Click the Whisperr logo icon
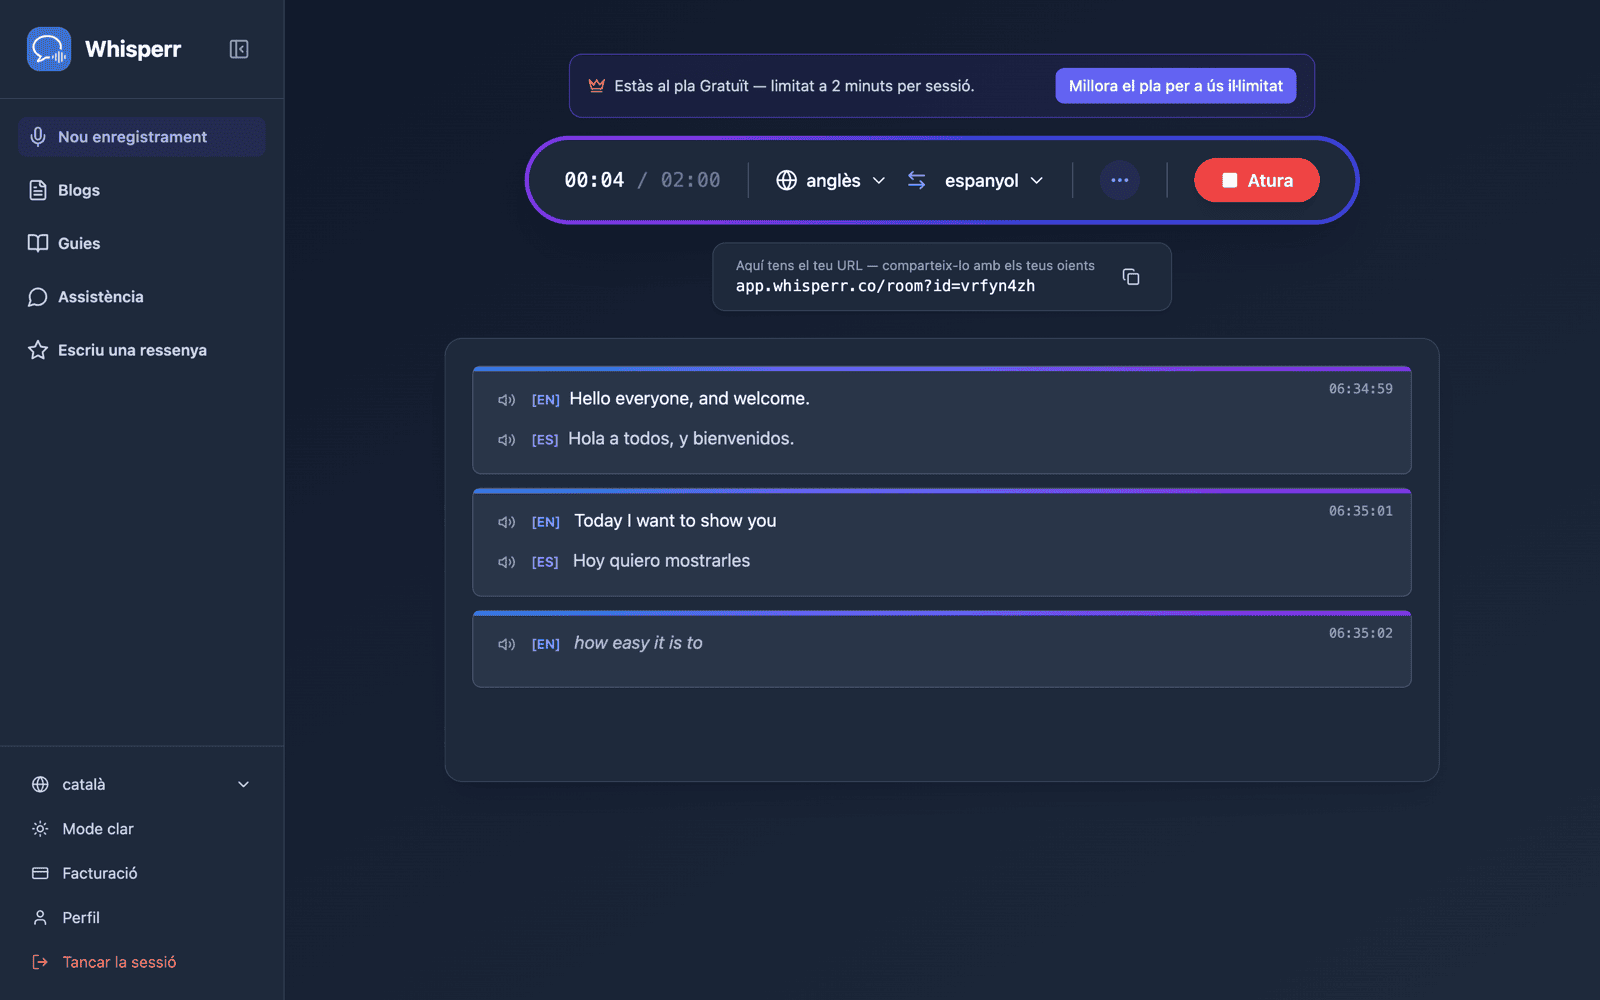Screen dimensions: 1600x1000 [x=49, y=49]
